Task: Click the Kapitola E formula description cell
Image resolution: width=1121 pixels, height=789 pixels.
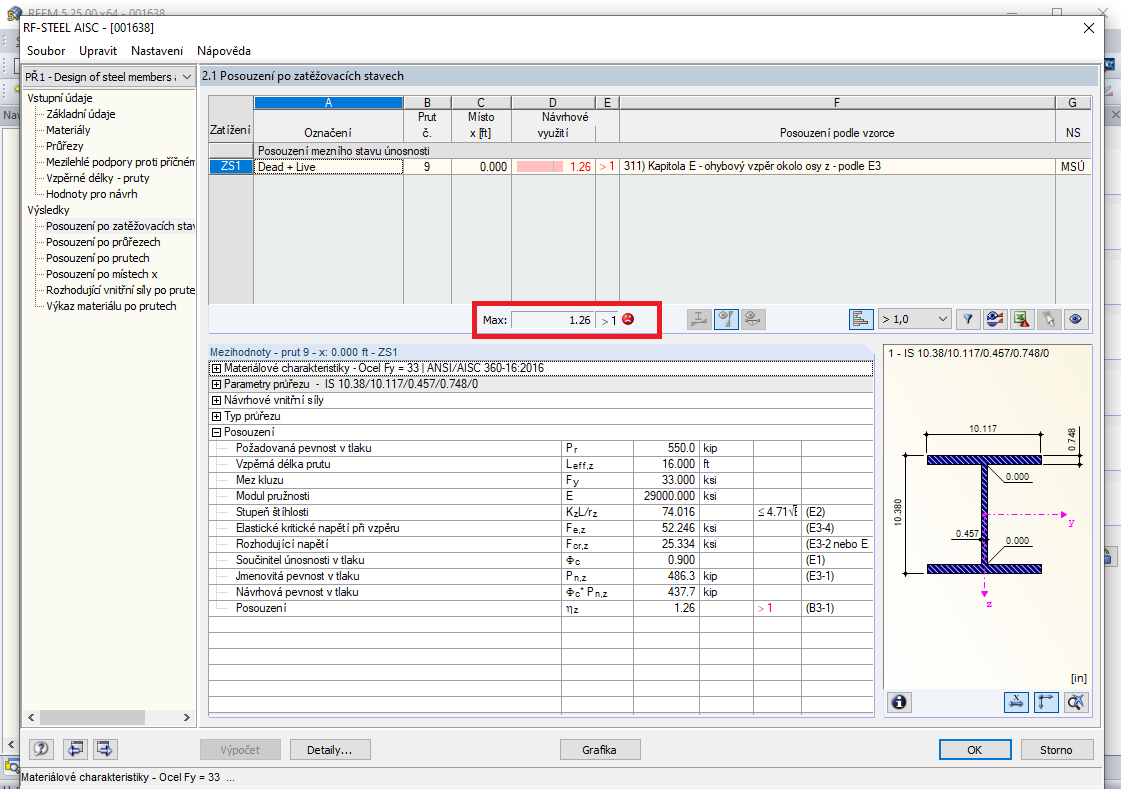Action: point(836,167)
